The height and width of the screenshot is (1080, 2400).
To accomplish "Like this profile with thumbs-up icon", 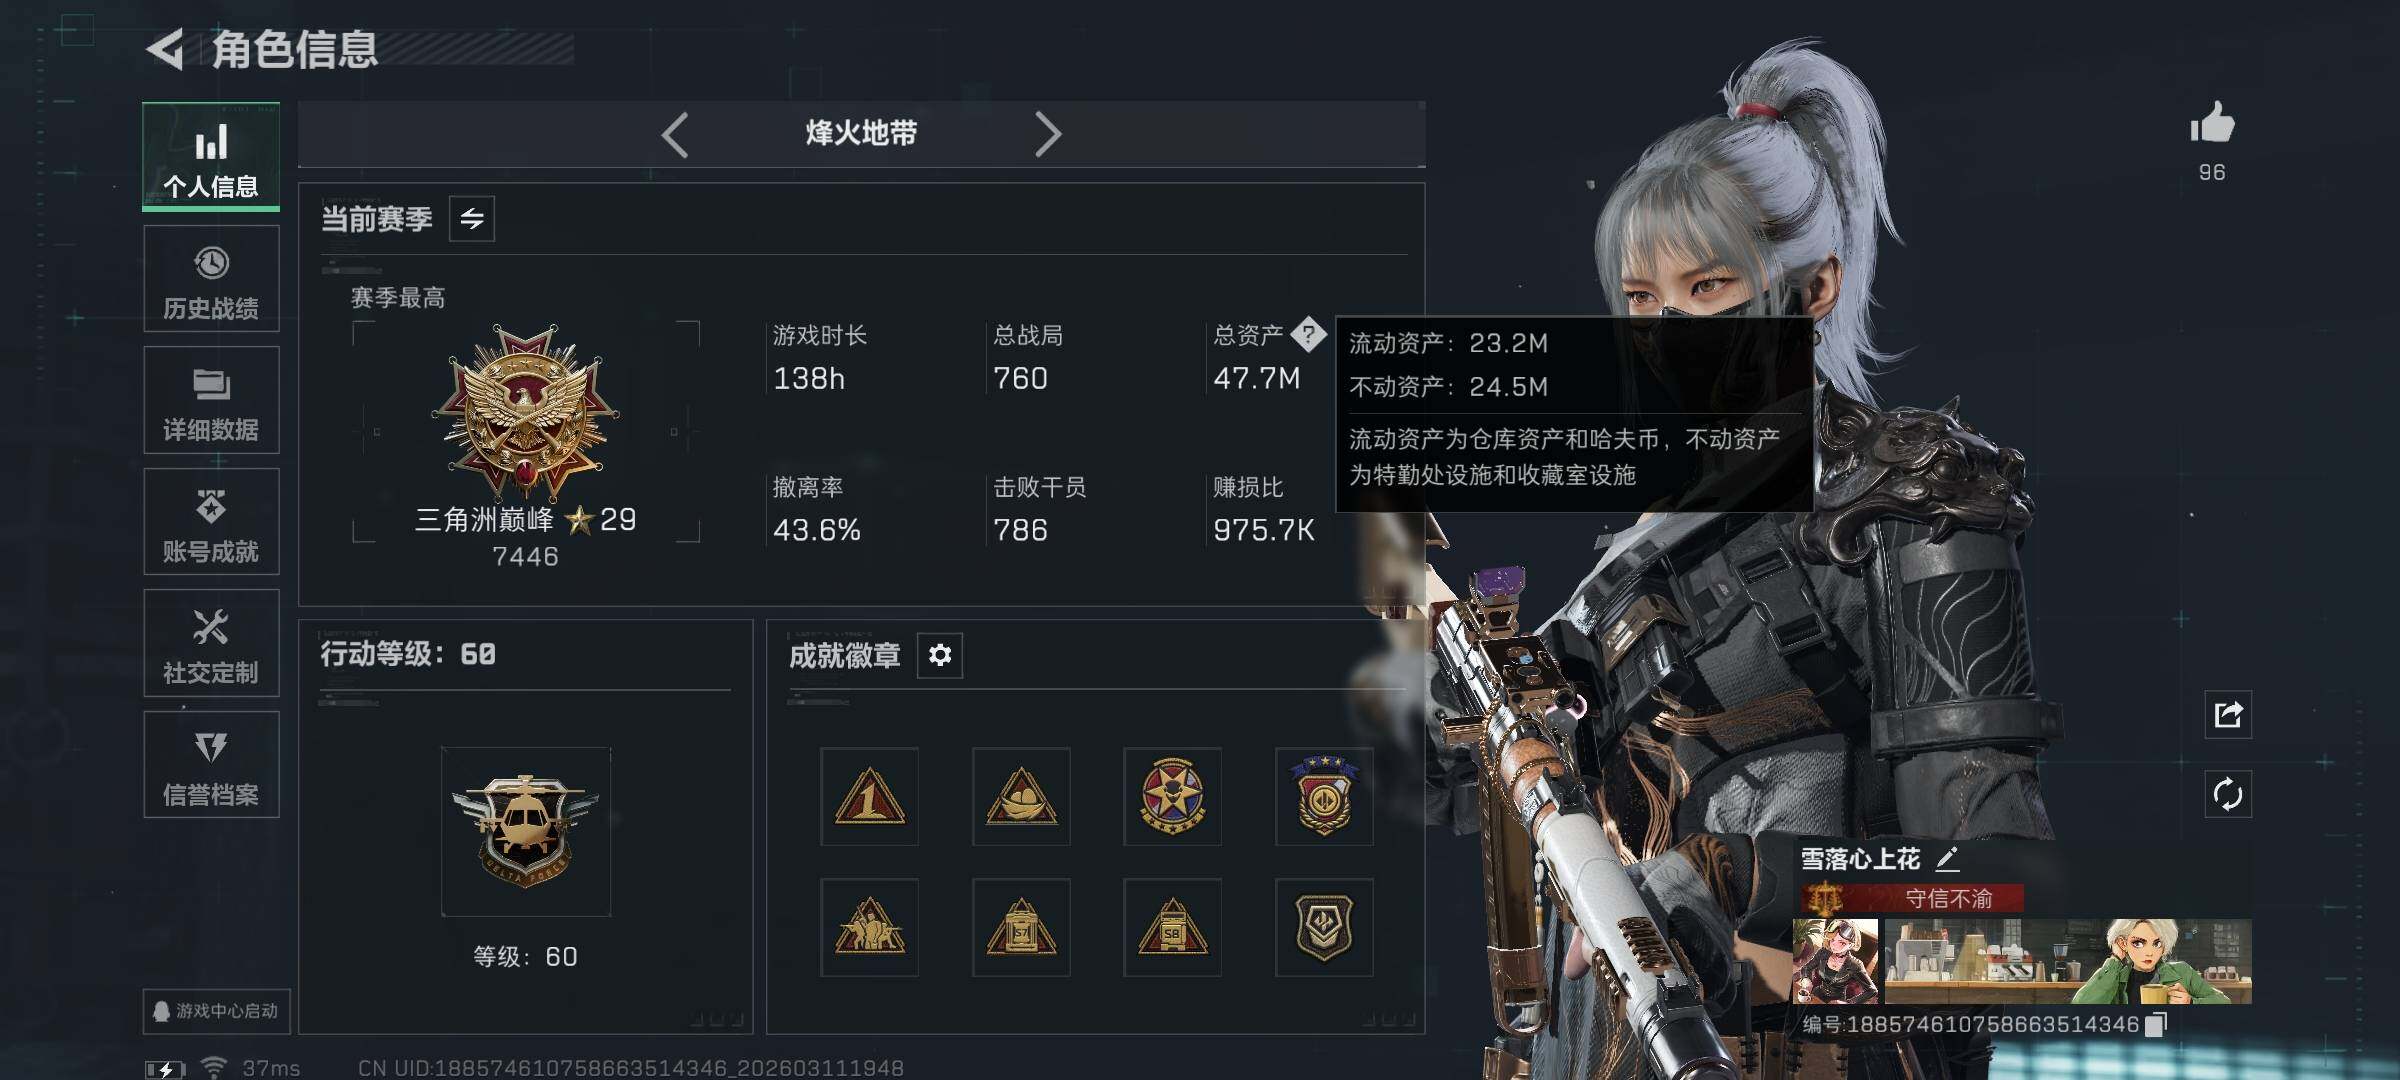I will [2212, 125].
